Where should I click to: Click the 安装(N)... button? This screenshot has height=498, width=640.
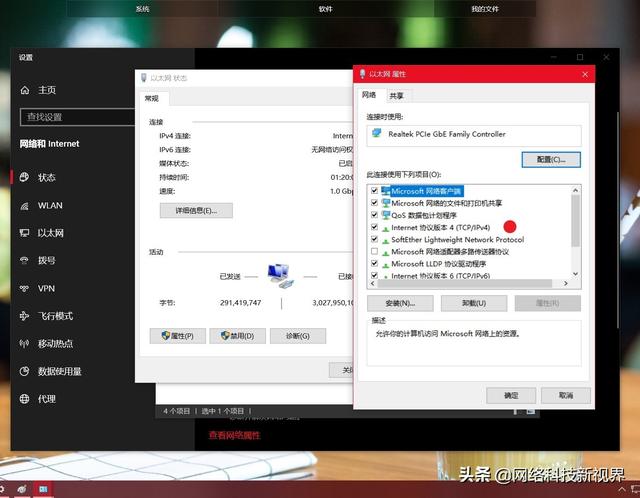coord(400,303)
